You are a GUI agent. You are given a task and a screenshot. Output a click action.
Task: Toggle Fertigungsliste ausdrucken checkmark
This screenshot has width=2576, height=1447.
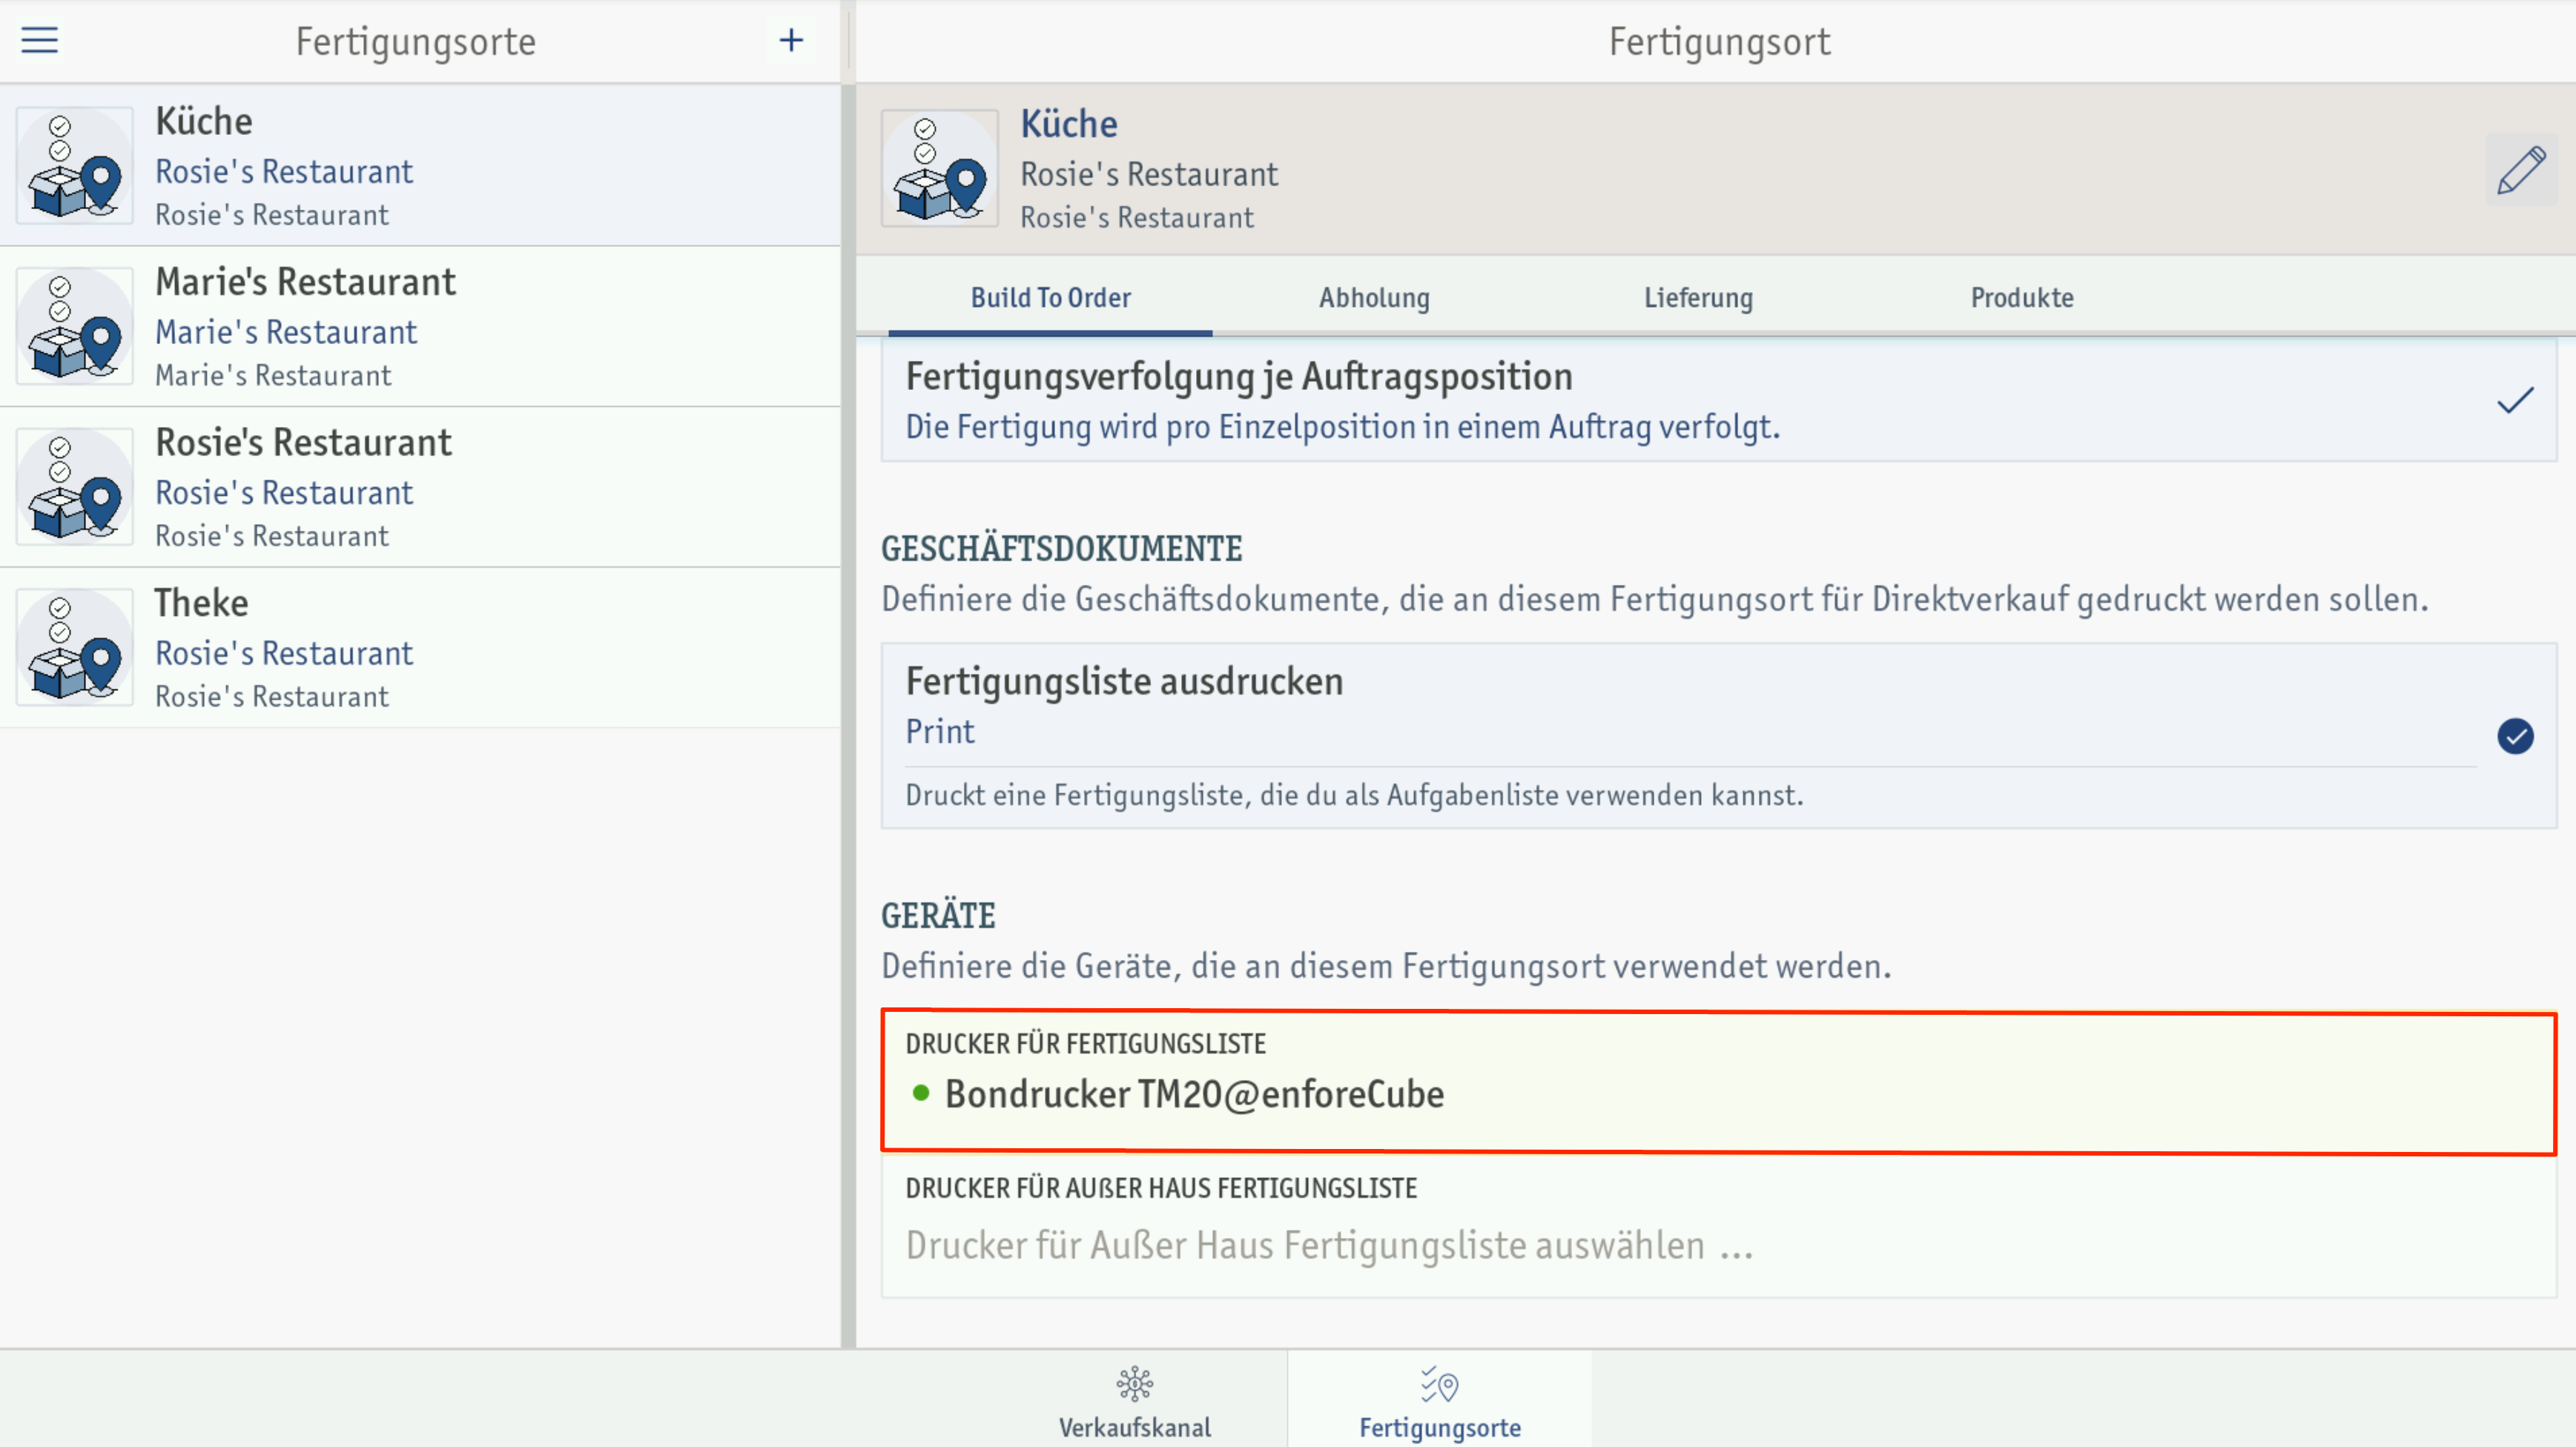click(2515, 736)
